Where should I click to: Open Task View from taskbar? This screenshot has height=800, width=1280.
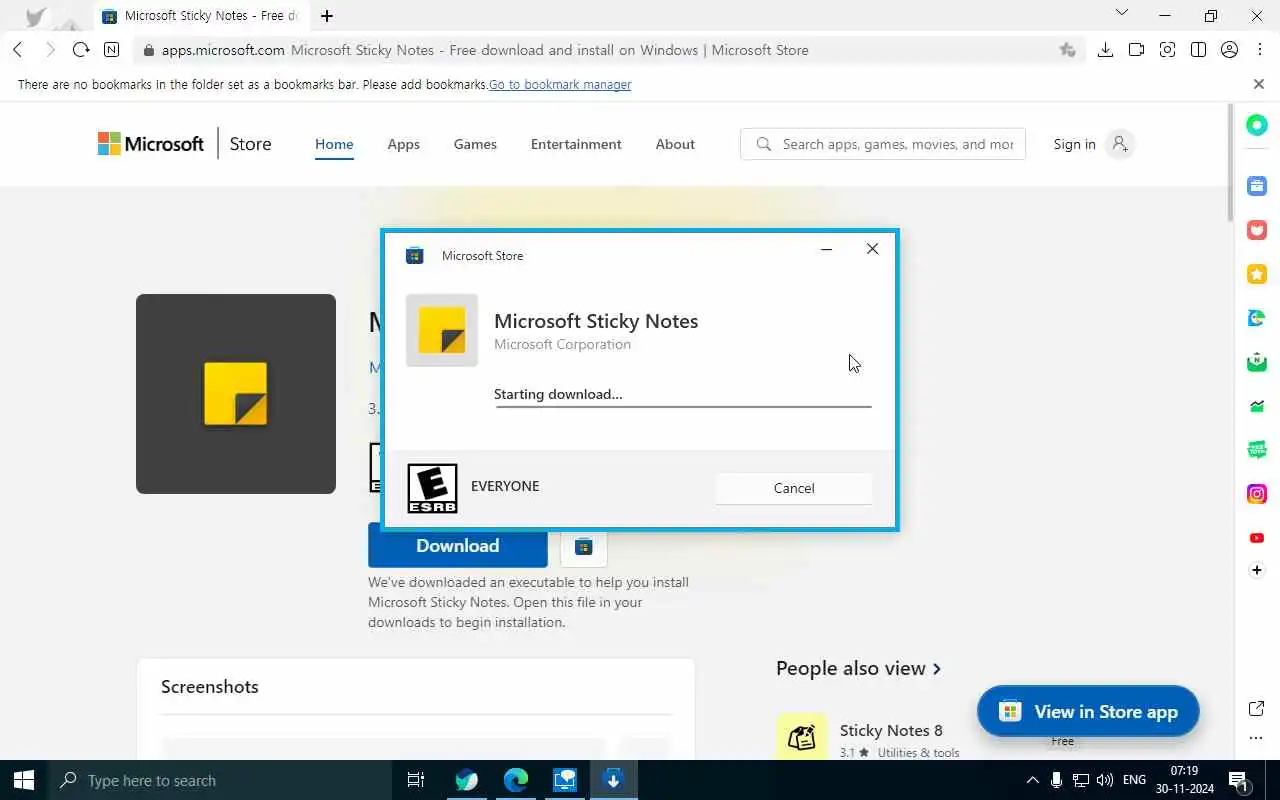416,780
